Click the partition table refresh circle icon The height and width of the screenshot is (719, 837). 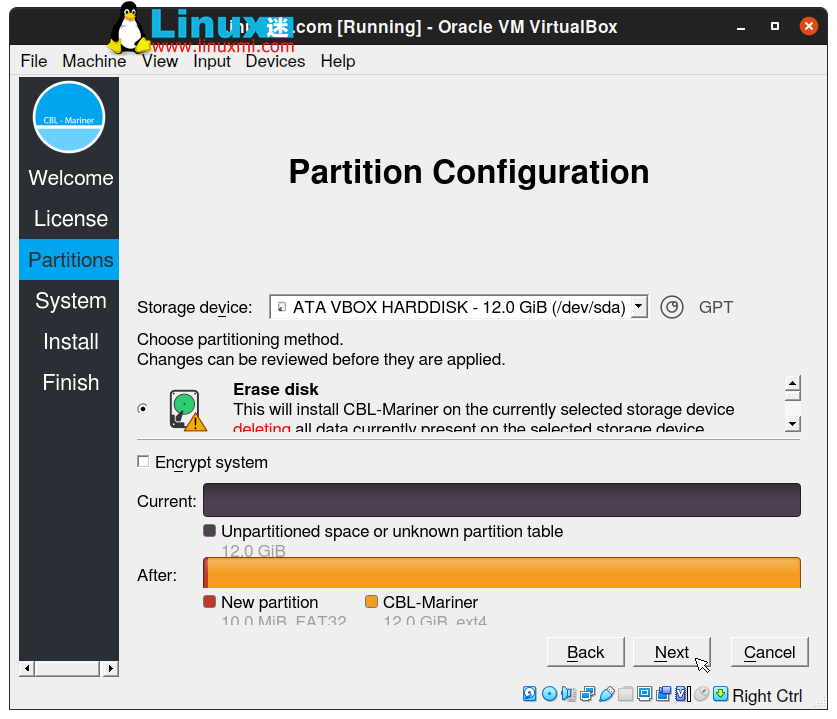click(672, 307)
